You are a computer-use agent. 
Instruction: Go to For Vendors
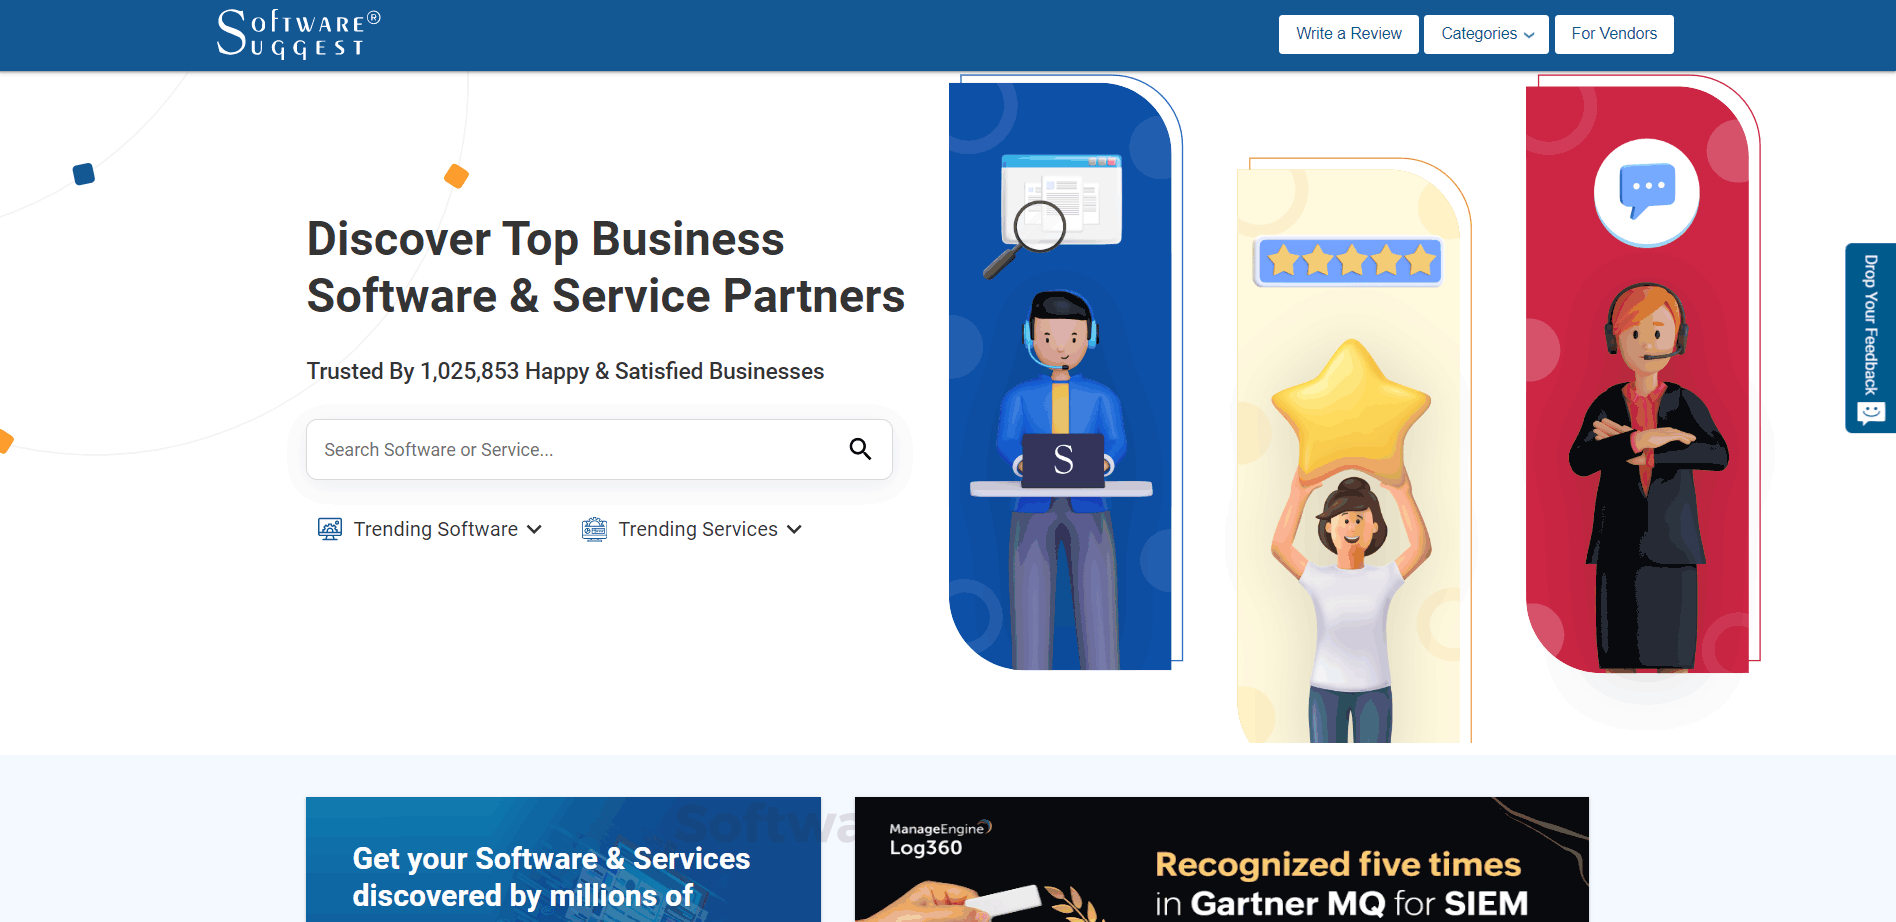coord(1614,34)
